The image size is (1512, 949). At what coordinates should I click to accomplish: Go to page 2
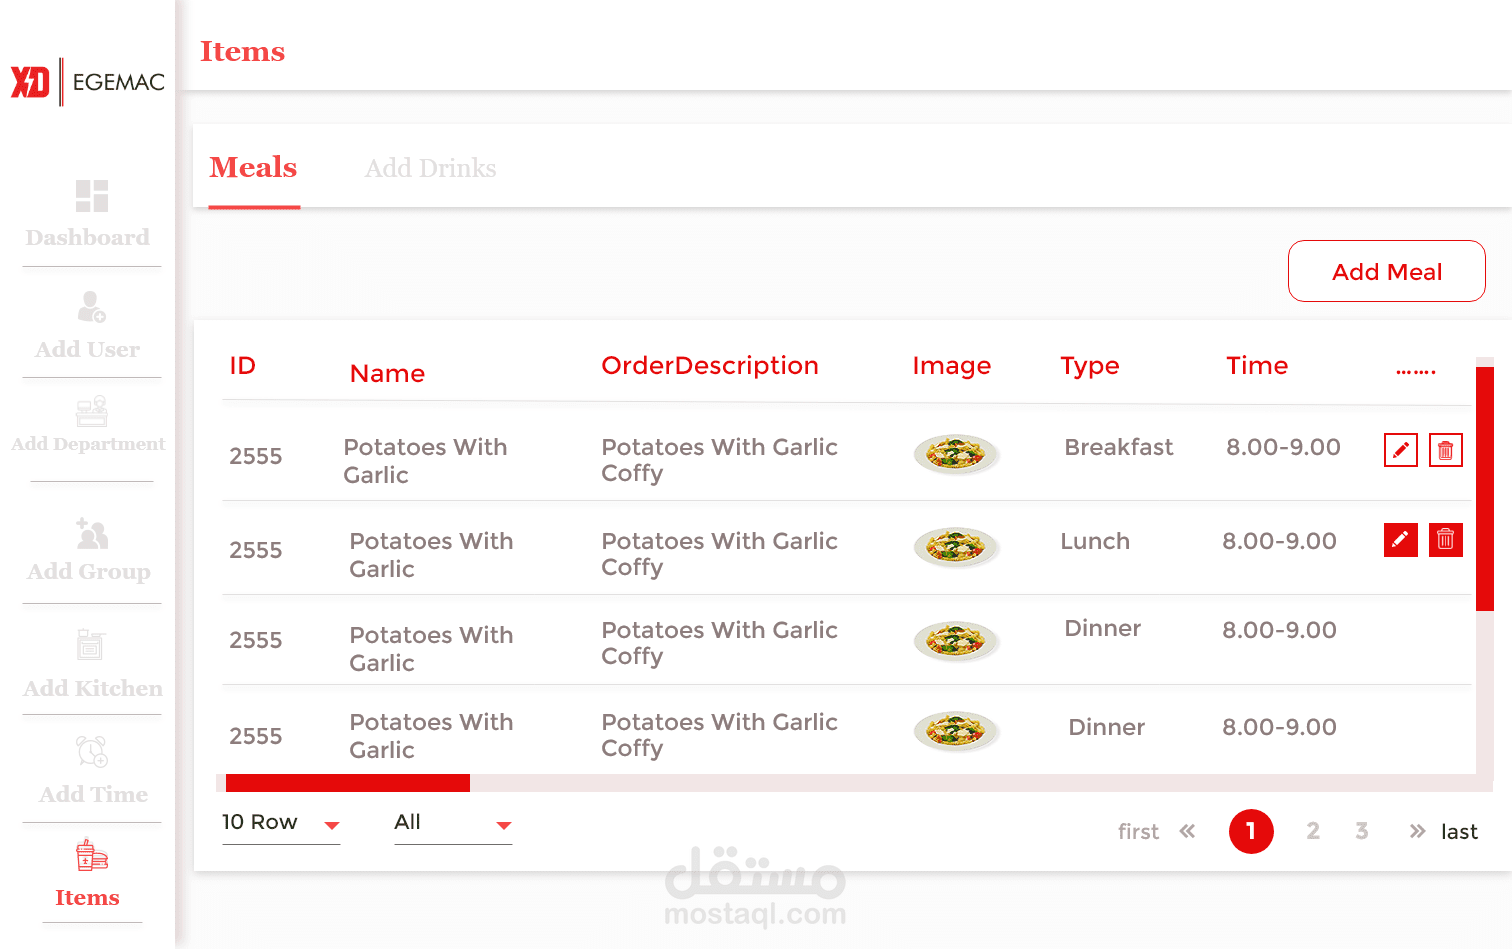(x=1313, y=831)
